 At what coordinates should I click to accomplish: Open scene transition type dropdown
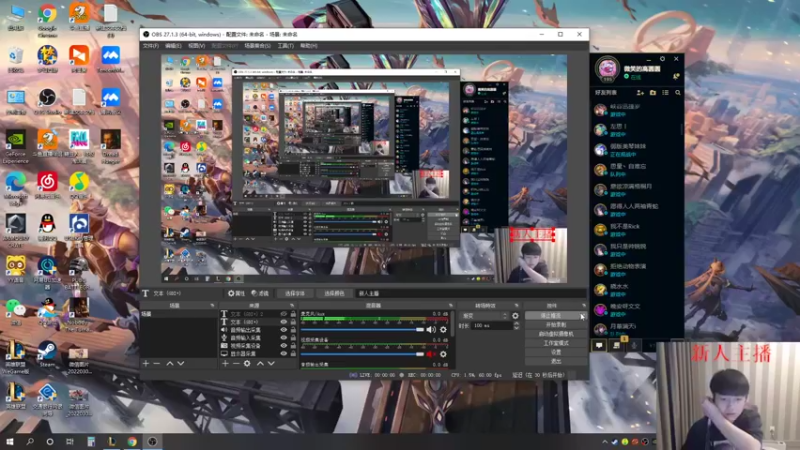(x=484, y=316)
